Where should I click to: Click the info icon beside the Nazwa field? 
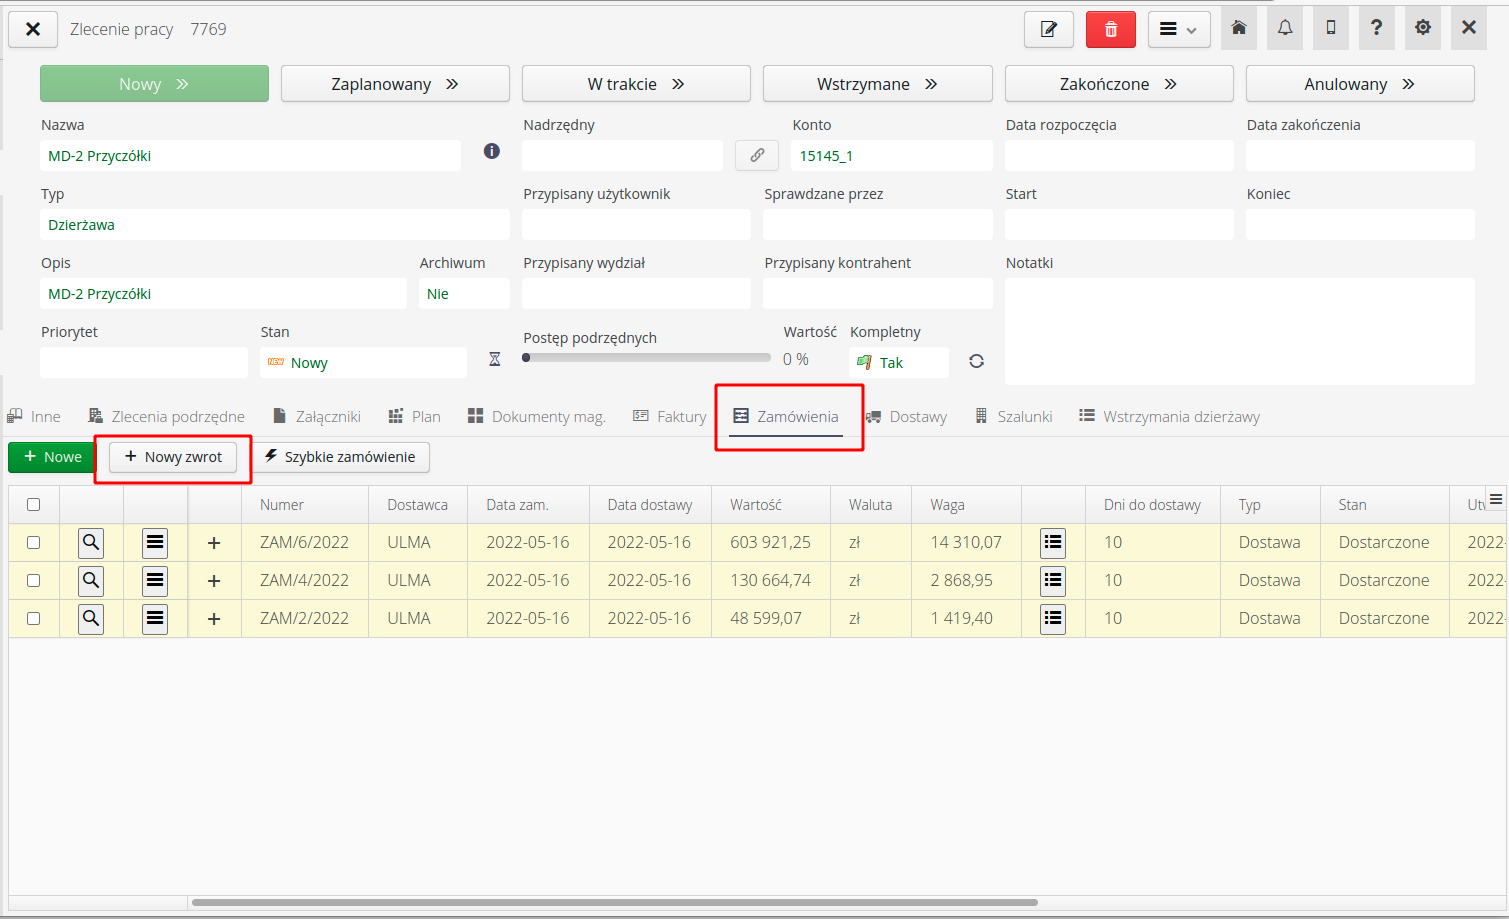click(x=491, y=151)
